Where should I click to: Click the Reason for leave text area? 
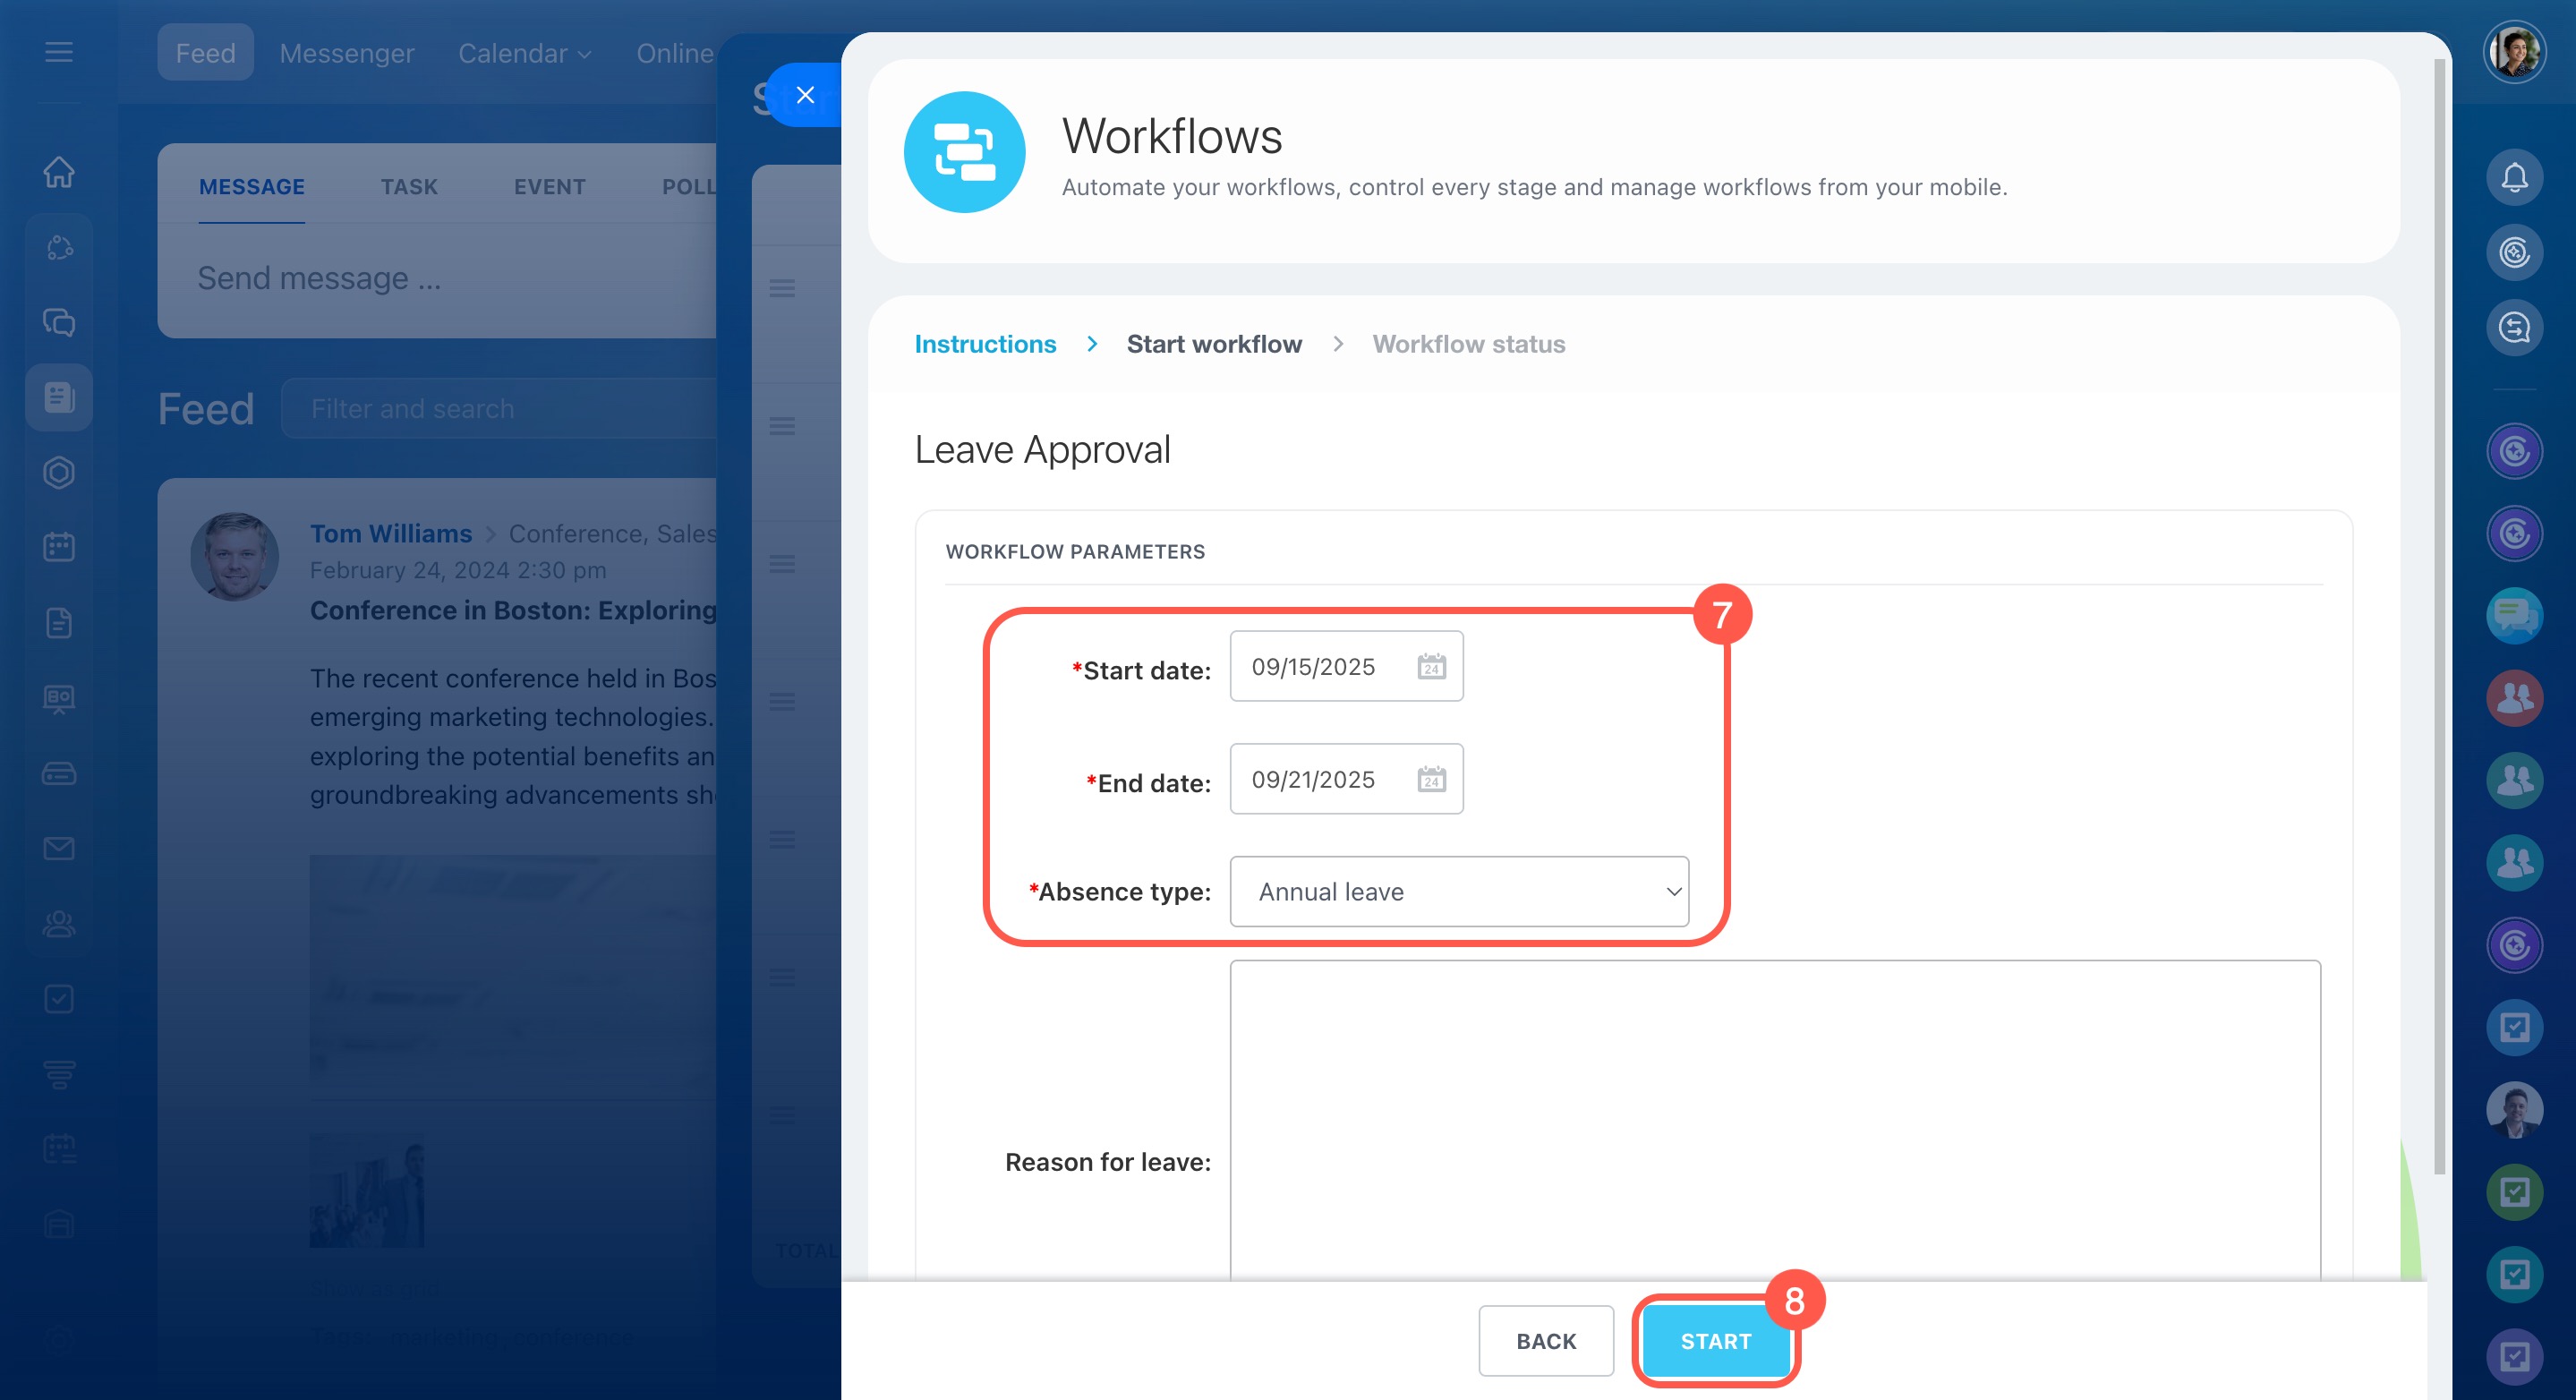(x=1775, y=1120)
